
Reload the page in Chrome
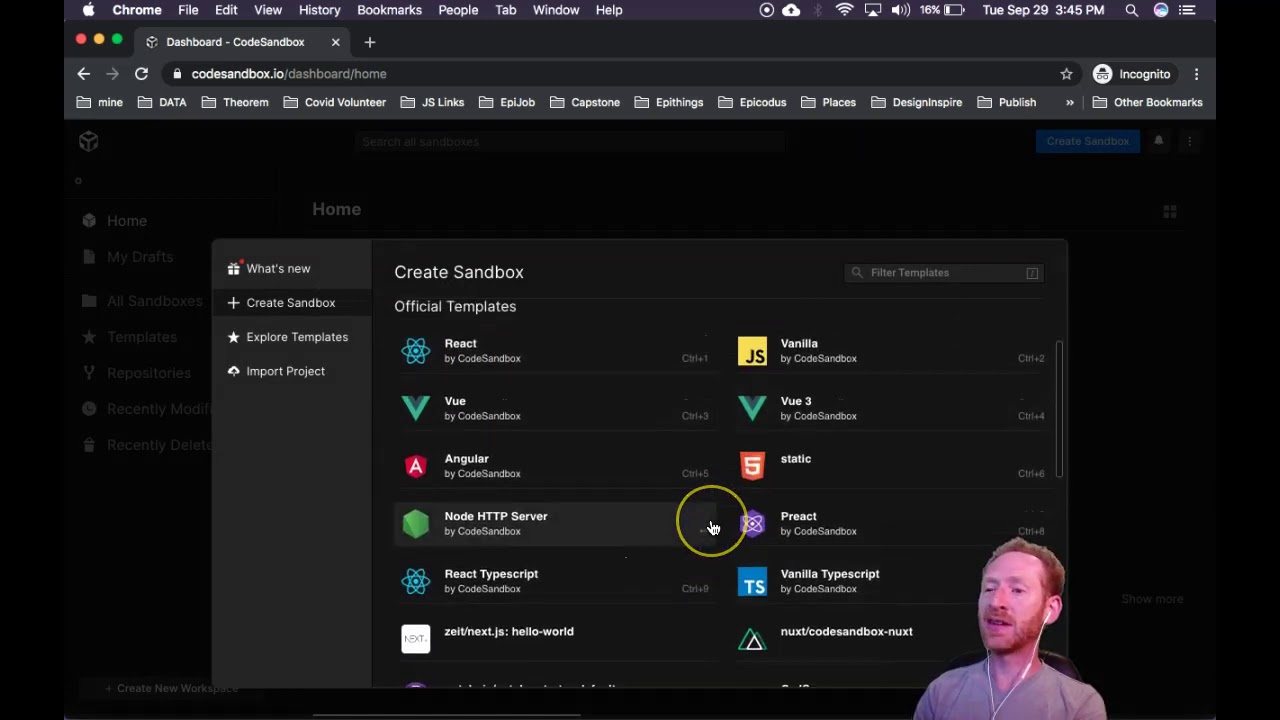pyautogui.click(x=141, y=74)
